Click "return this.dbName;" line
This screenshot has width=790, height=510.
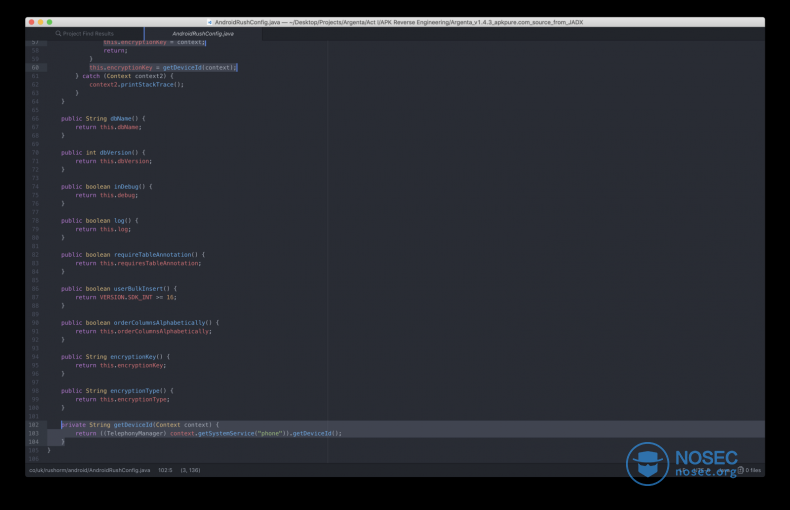pos(108,128)
